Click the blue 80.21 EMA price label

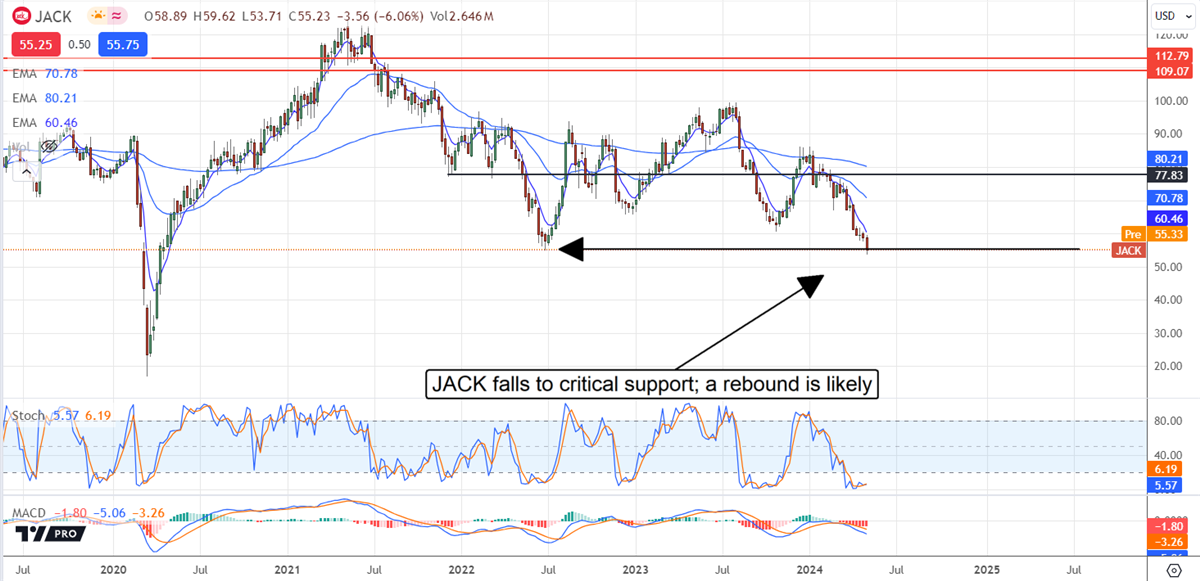[x=1170, y=158]
